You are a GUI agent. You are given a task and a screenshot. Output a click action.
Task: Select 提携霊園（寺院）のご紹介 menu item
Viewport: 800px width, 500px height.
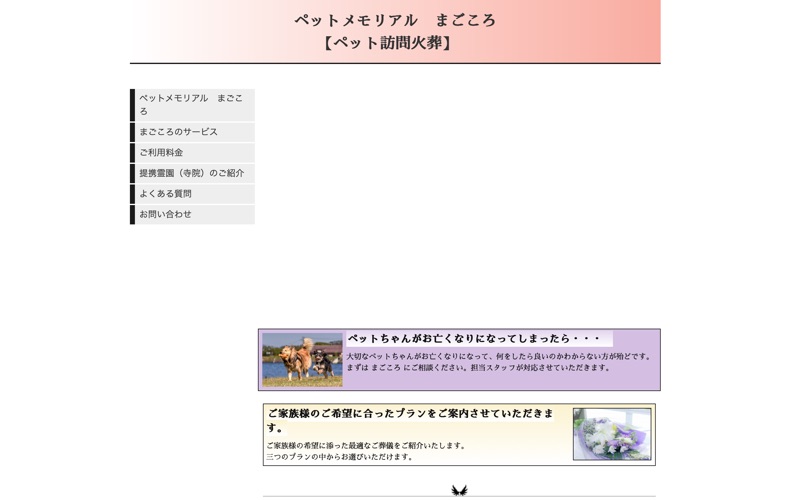point(192,173)
